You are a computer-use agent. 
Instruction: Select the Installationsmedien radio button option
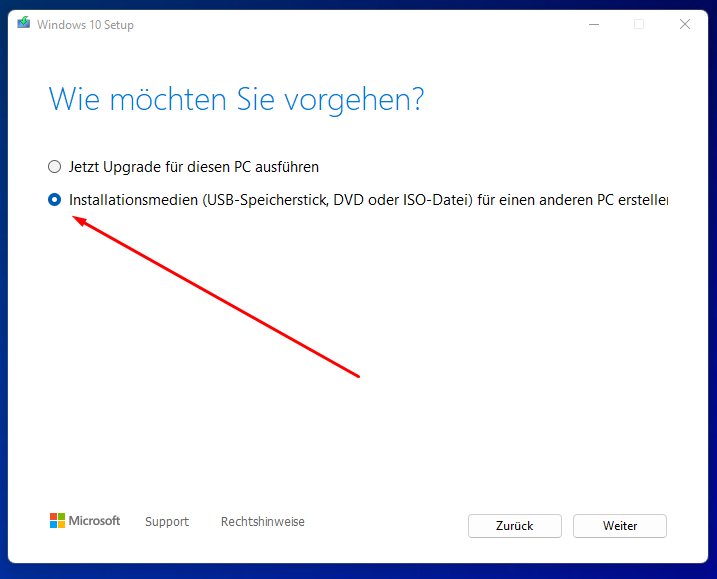[x=54, y=200]
